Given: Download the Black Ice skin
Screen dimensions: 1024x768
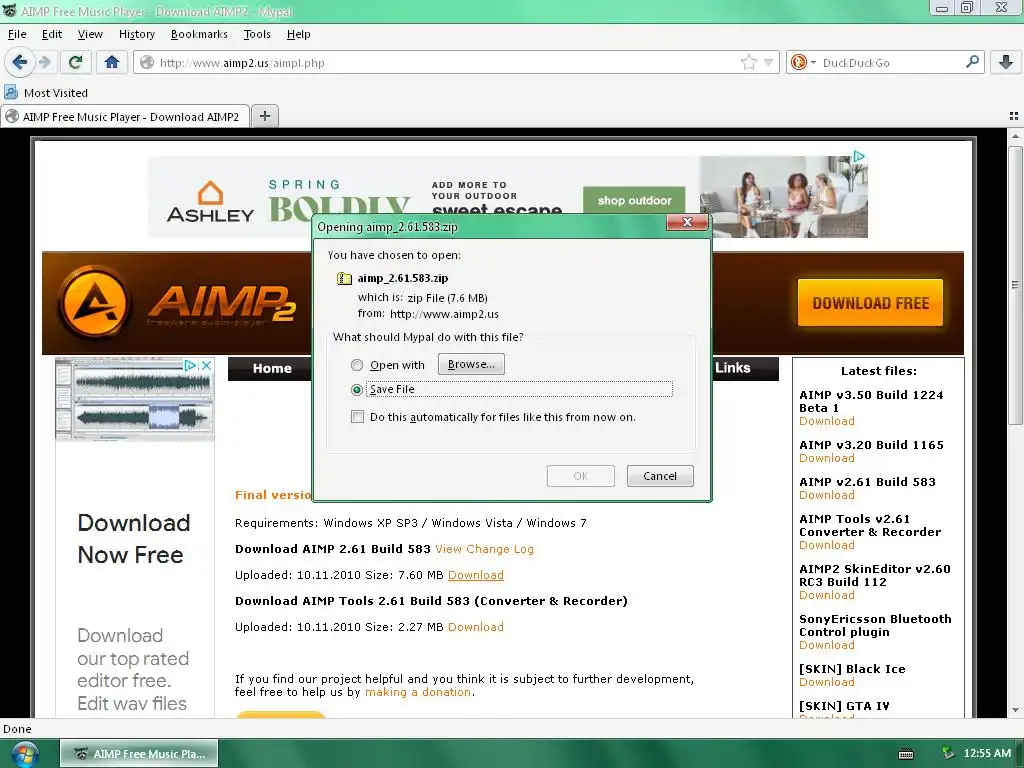Looking at the screenshot, I should [827, 682].
